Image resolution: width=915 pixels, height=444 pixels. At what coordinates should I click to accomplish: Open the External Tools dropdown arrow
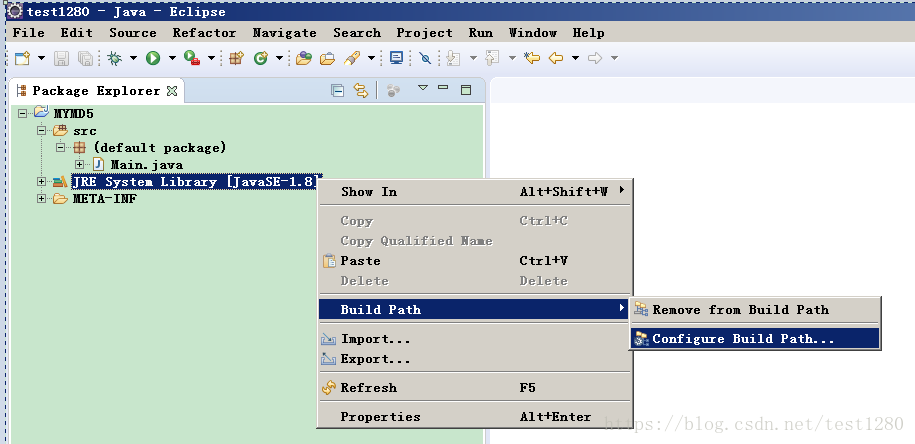pyautogui.click(x=211, y=58)
